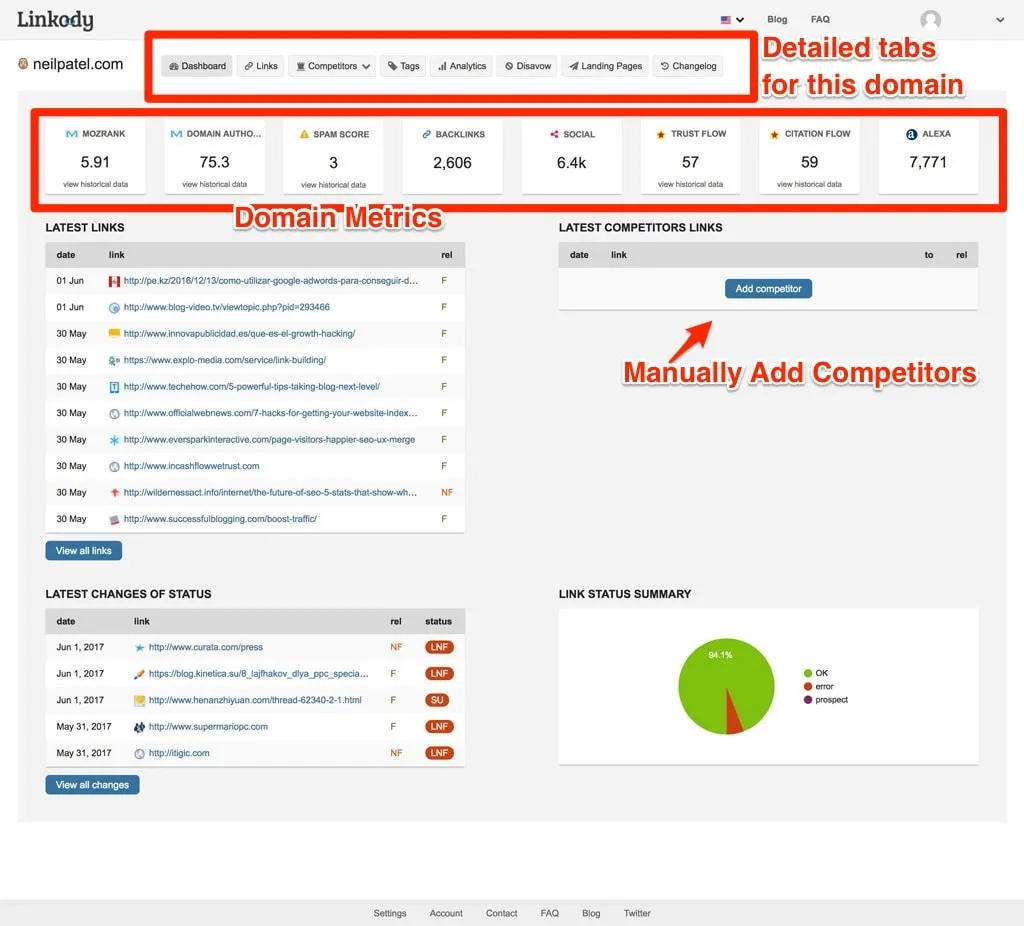Image resolution: width=1024 pixels, height=926 pixels.
Task: Toggle the error legend color dot
Action: (808, 686)
